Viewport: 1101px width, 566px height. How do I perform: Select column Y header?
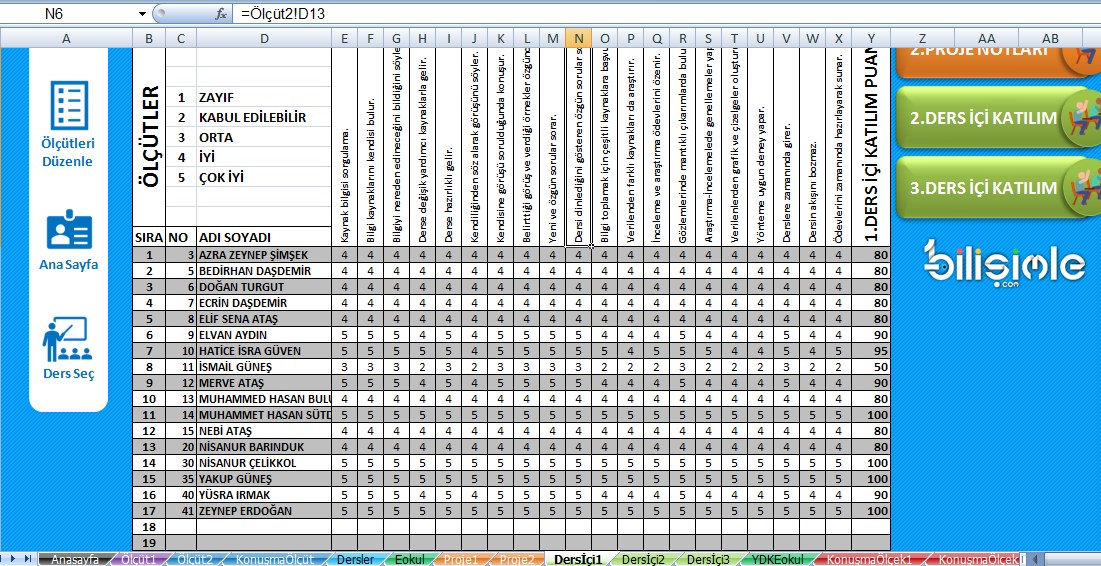tap(871, 38)
